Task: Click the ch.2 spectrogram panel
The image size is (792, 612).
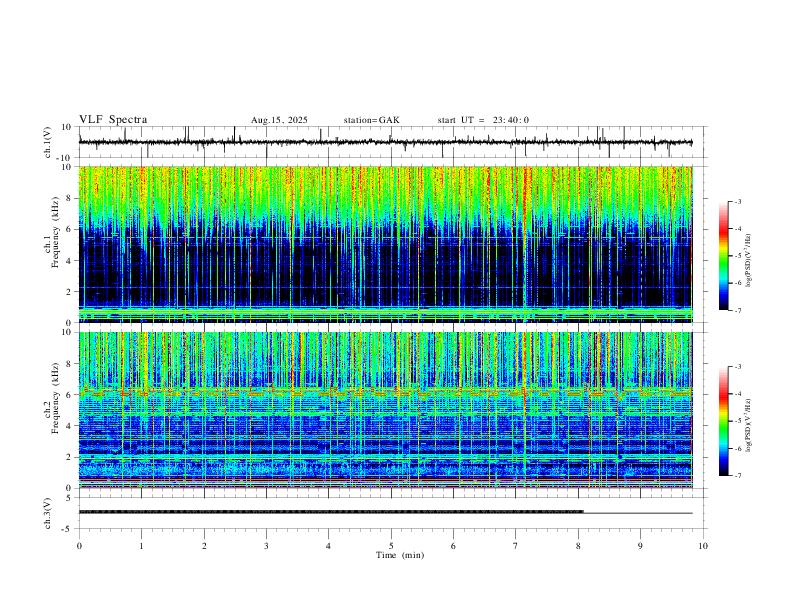Action: pos(385,410)
